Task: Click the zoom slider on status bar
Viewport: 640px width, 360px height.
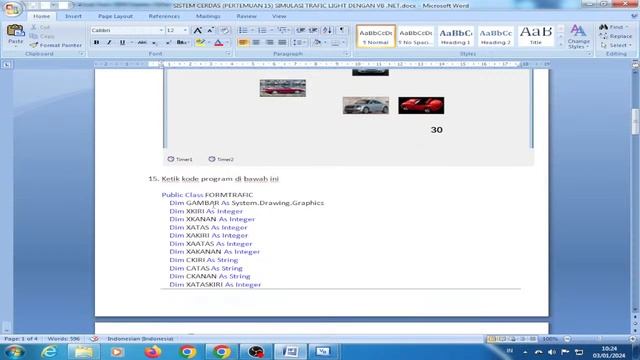Action: (x=600, y=339)
